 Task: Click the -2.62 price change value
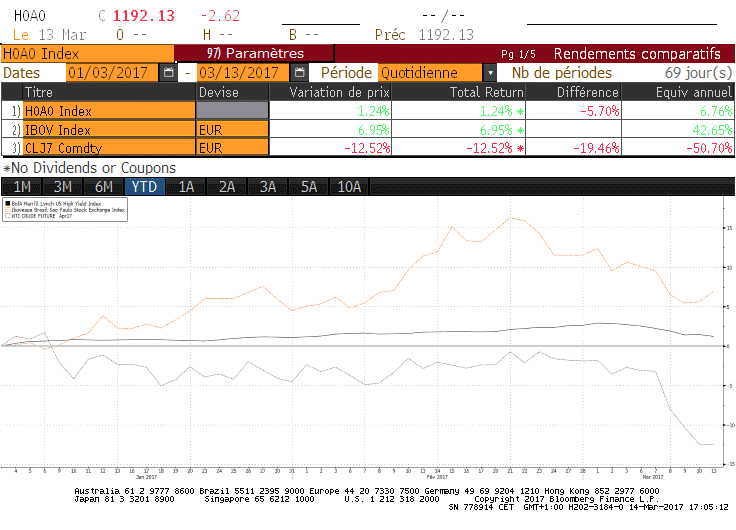click(220, 15)
